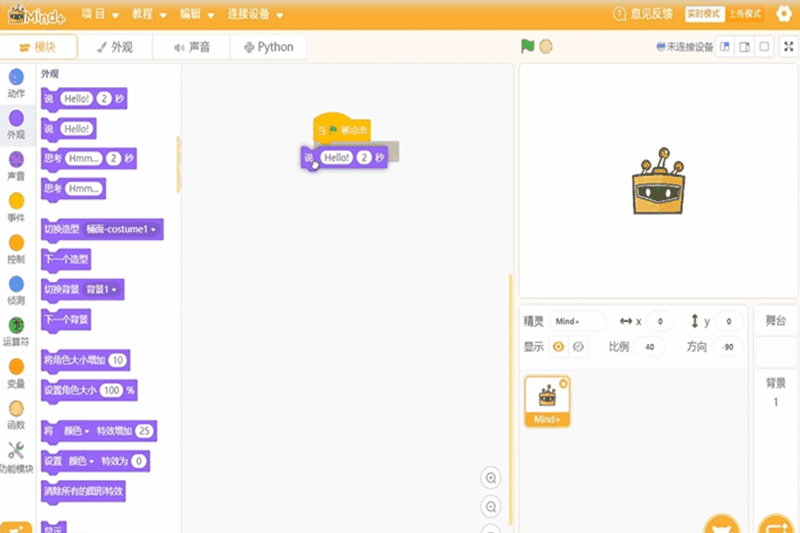
Task: Click the workspace vertical scrollbar
Action: tap(510, 400)
